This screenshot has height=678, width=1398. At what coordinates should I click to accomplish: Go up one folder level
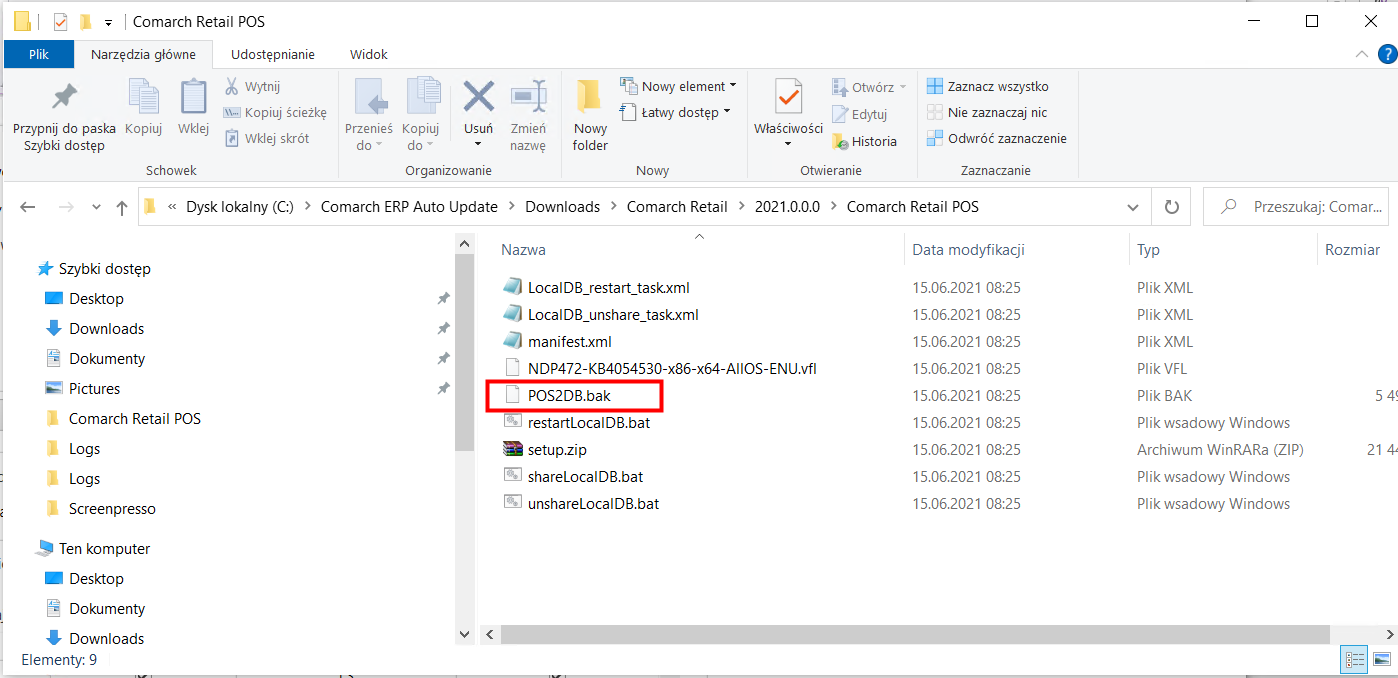(x=122, y=207)
